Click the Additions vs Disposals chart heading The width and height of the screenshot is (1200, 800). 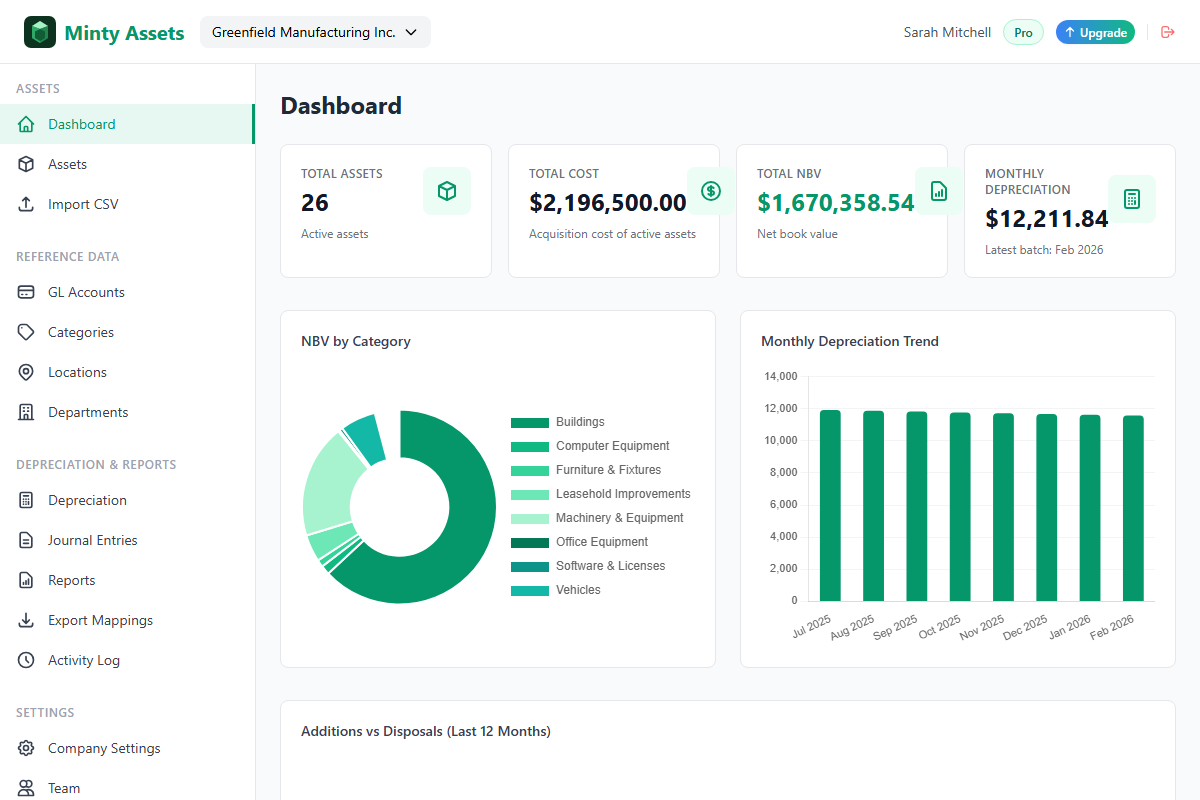pyautogui.click(x=426, y=731)
